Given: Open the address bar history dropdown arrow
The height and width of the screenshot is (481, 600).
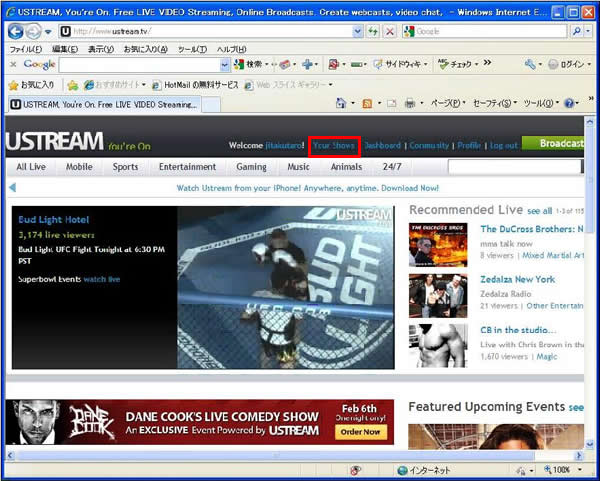Looking at the screenshot, I should click(x=357, y=31).
